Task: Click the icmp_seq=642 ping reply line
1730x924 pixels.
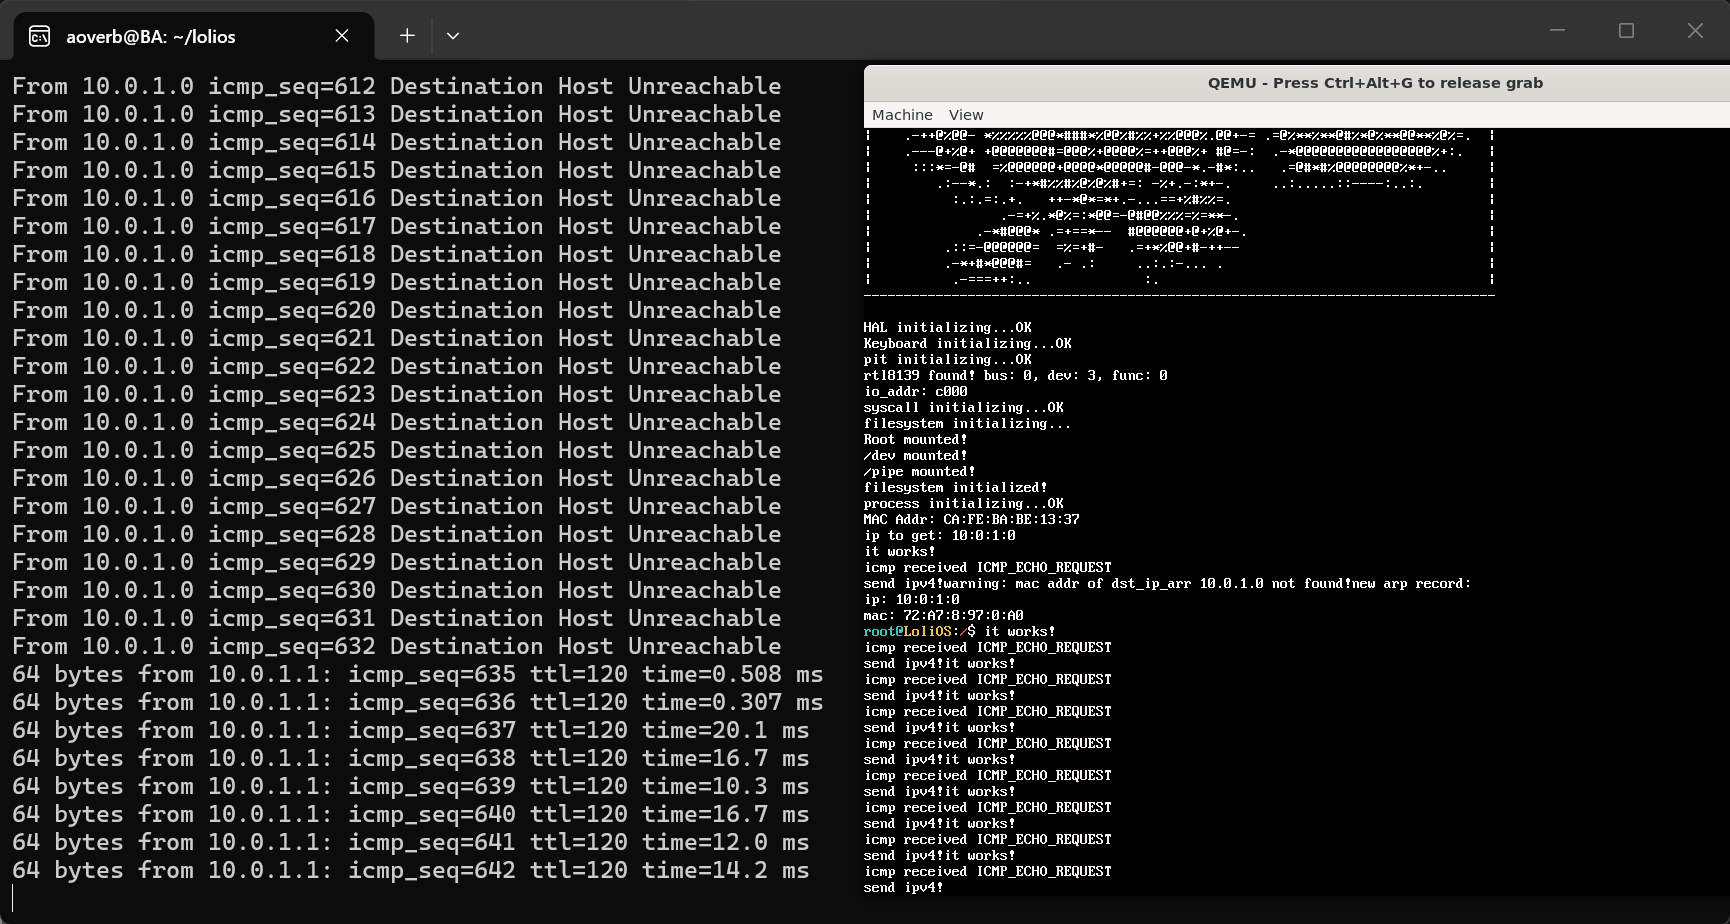Action: 410,871
